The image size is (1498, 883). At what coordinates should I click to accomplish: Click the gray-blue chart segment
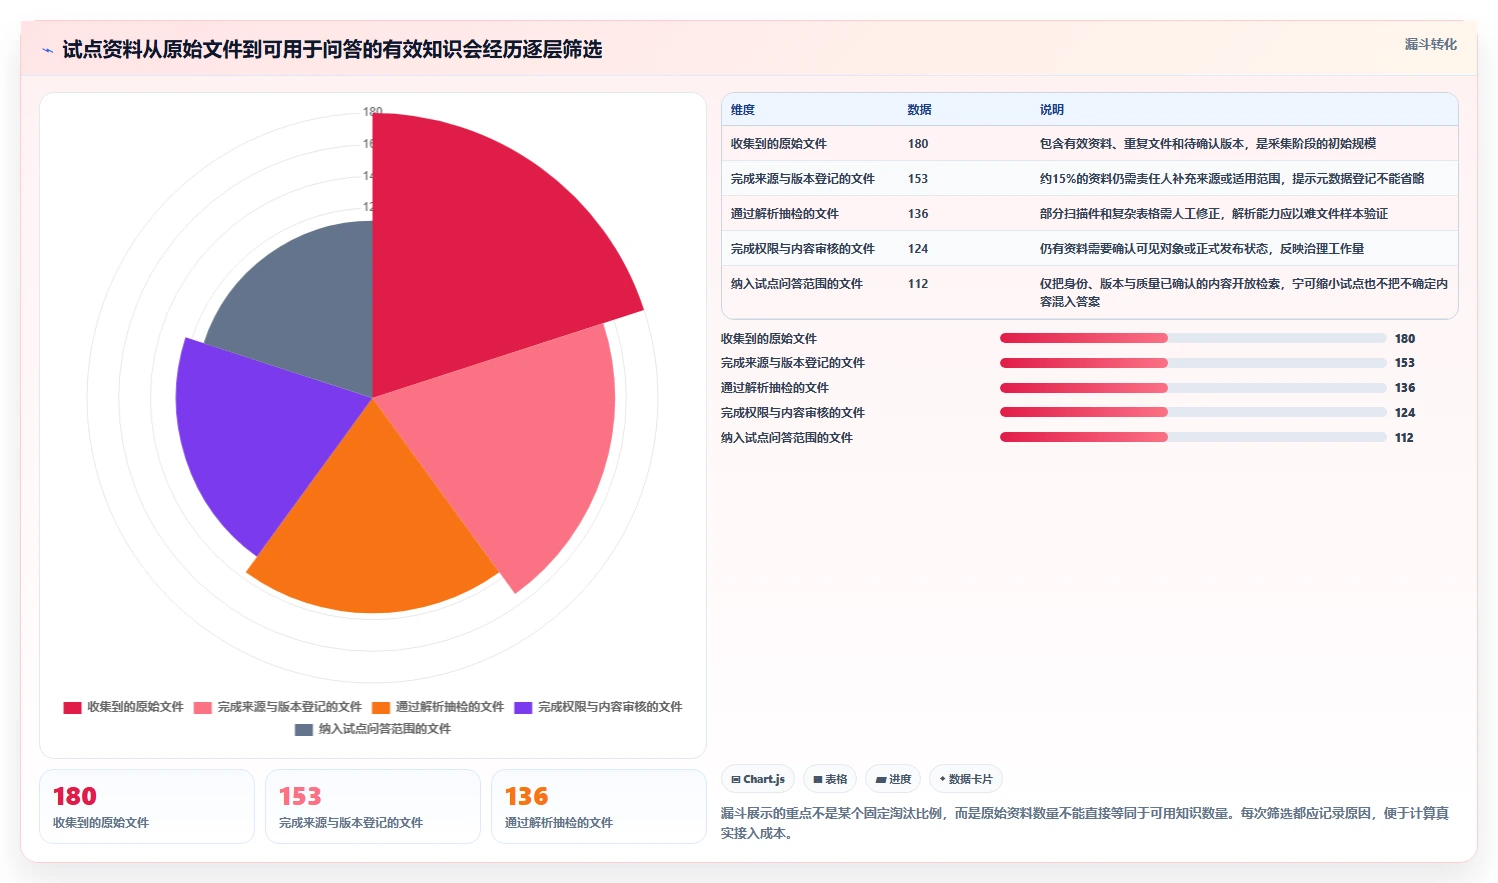pos(310,310)
